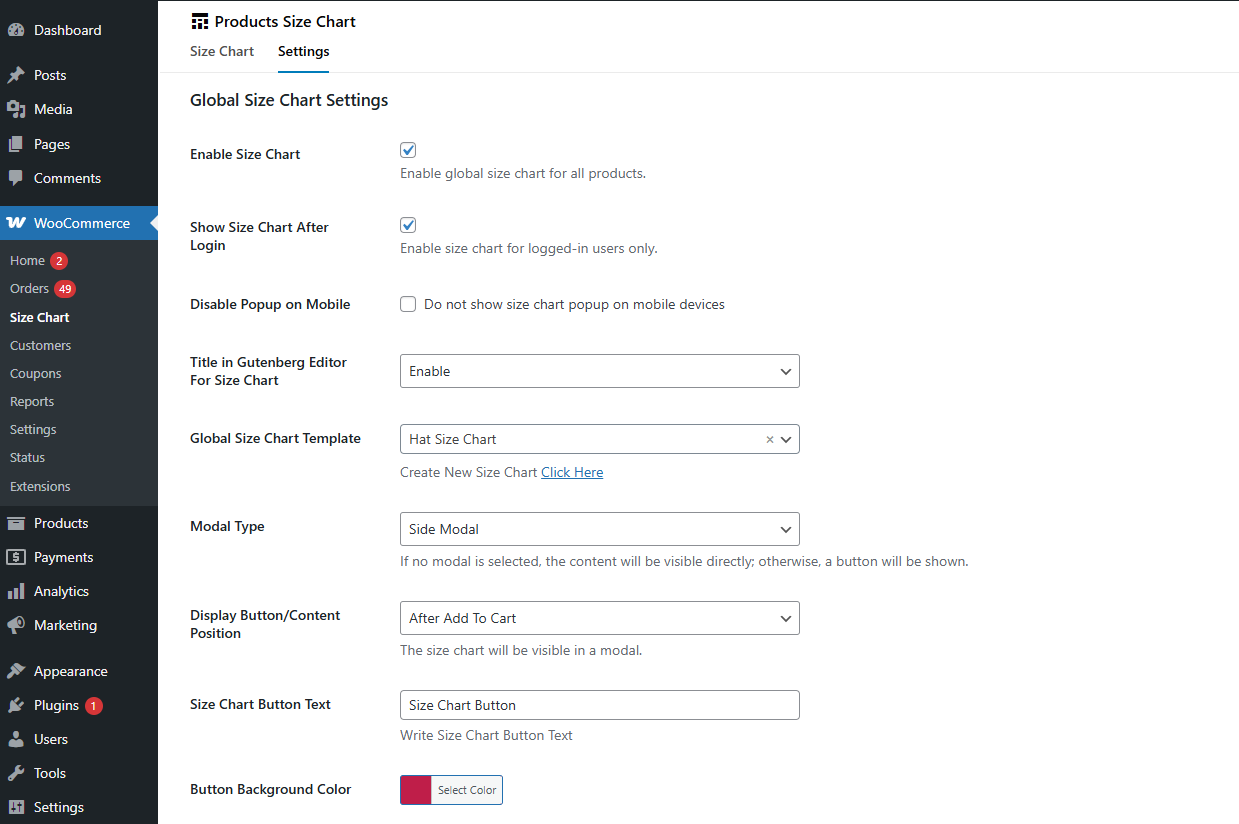Open the Orders submenu item
This screenshot has width=1239, height=824.
click(30, 288)
